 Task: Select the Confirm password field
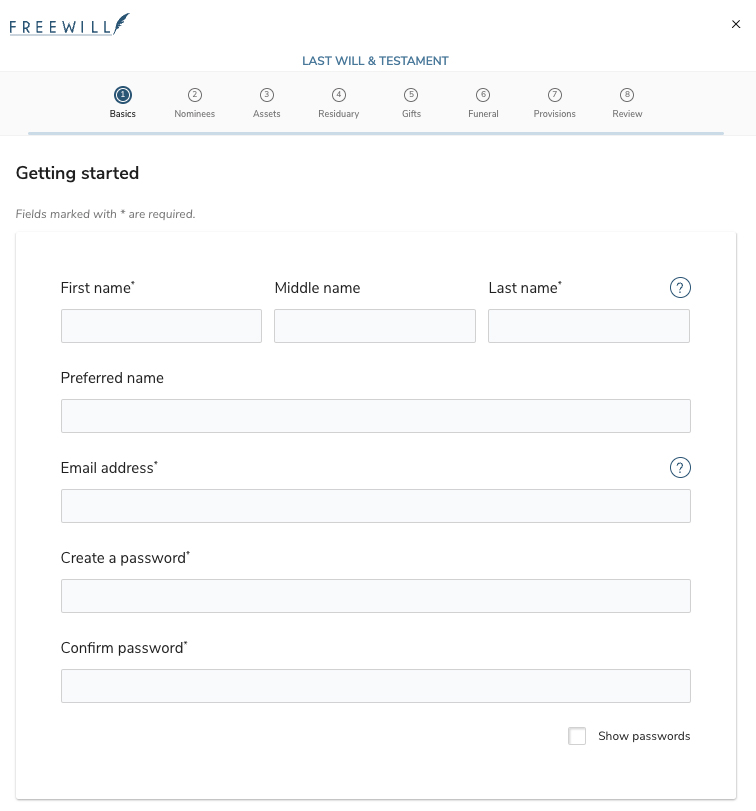(375, 686)
